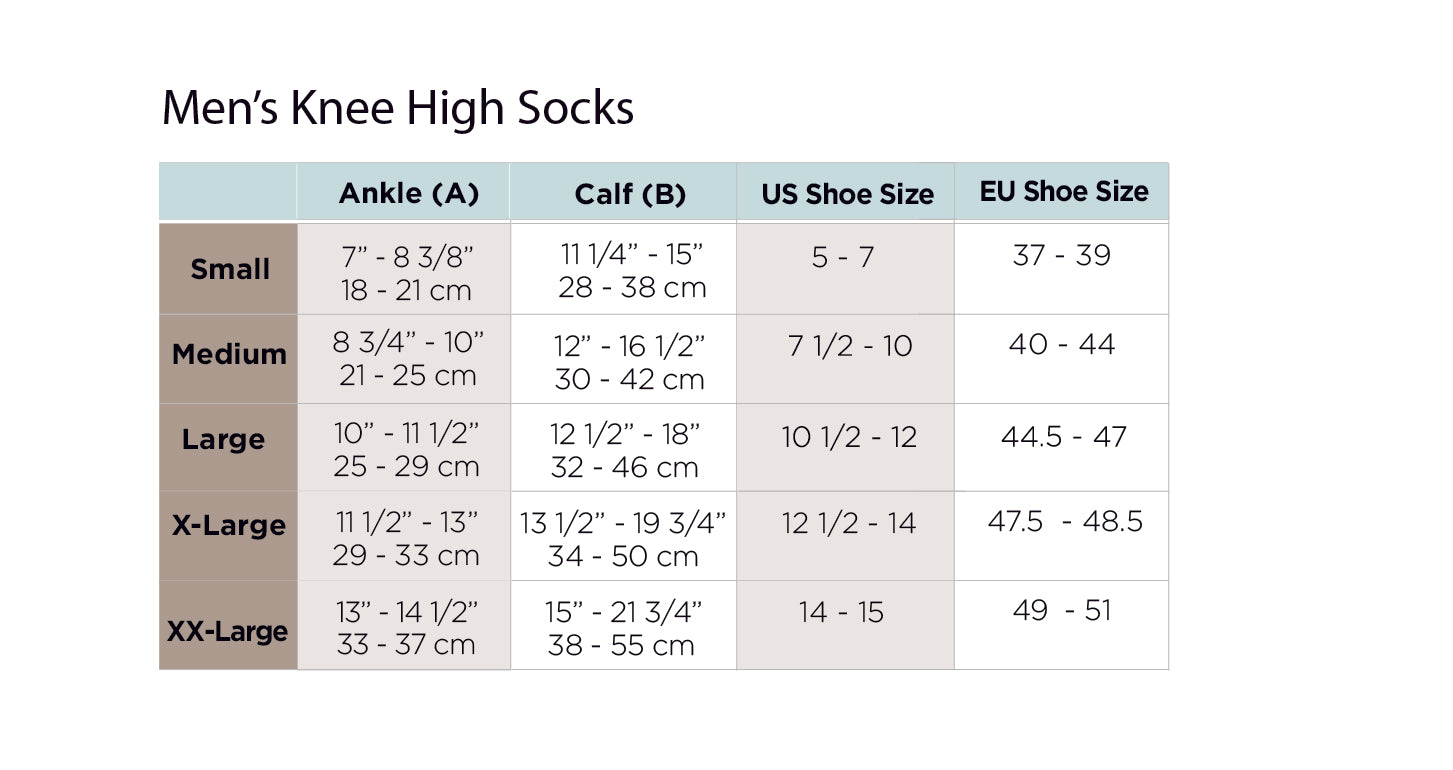Select the Calf (B) column header
This screenshot has width=1453, height=770.
(x=630, y=194)
